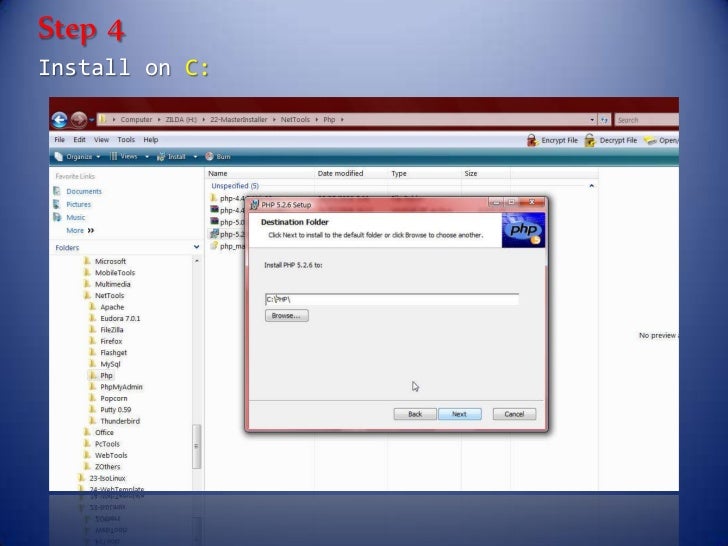728x546 pixels.
Task: Click the Encrypt File lock icon
Action: tap(532, 140)
